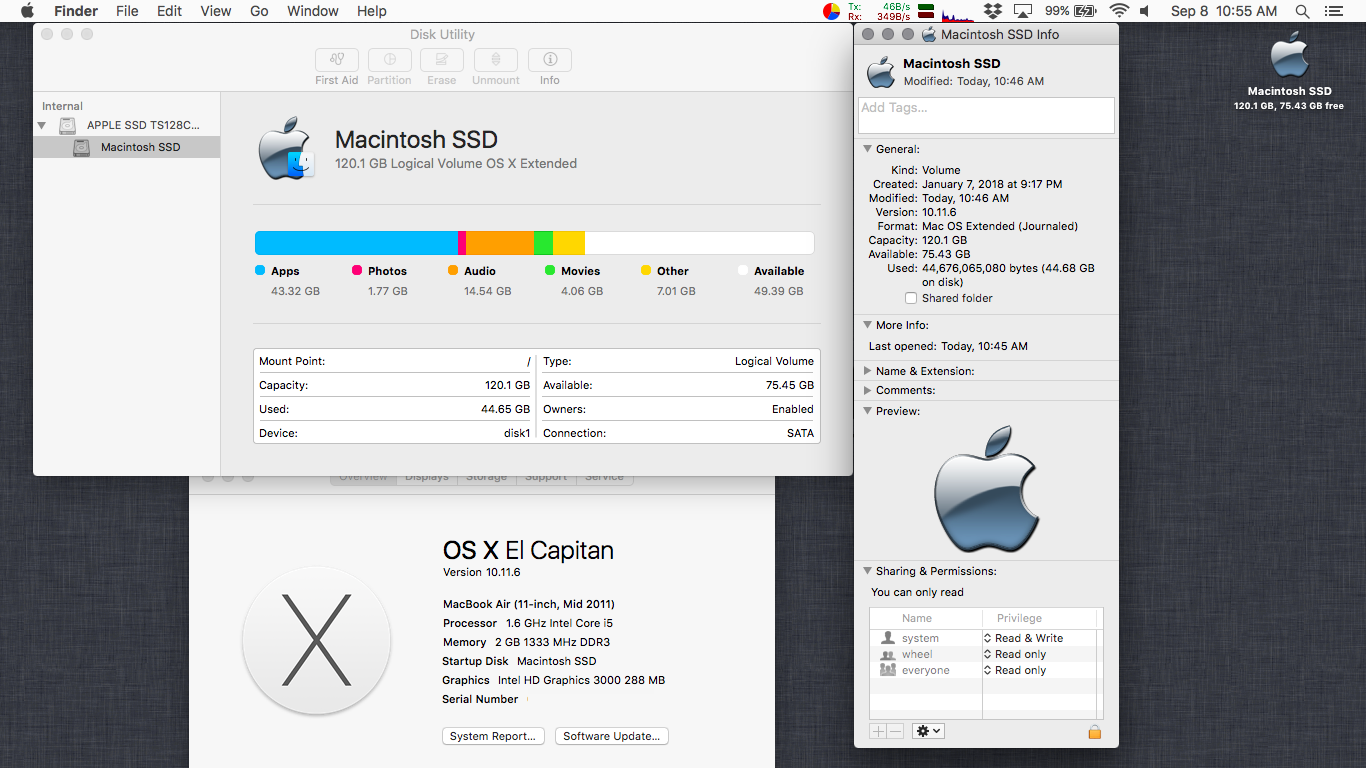Image resolution: width=1366 pixels, height=768 pixels.
Task: Expand the Comments section
Action: (867, 390)
